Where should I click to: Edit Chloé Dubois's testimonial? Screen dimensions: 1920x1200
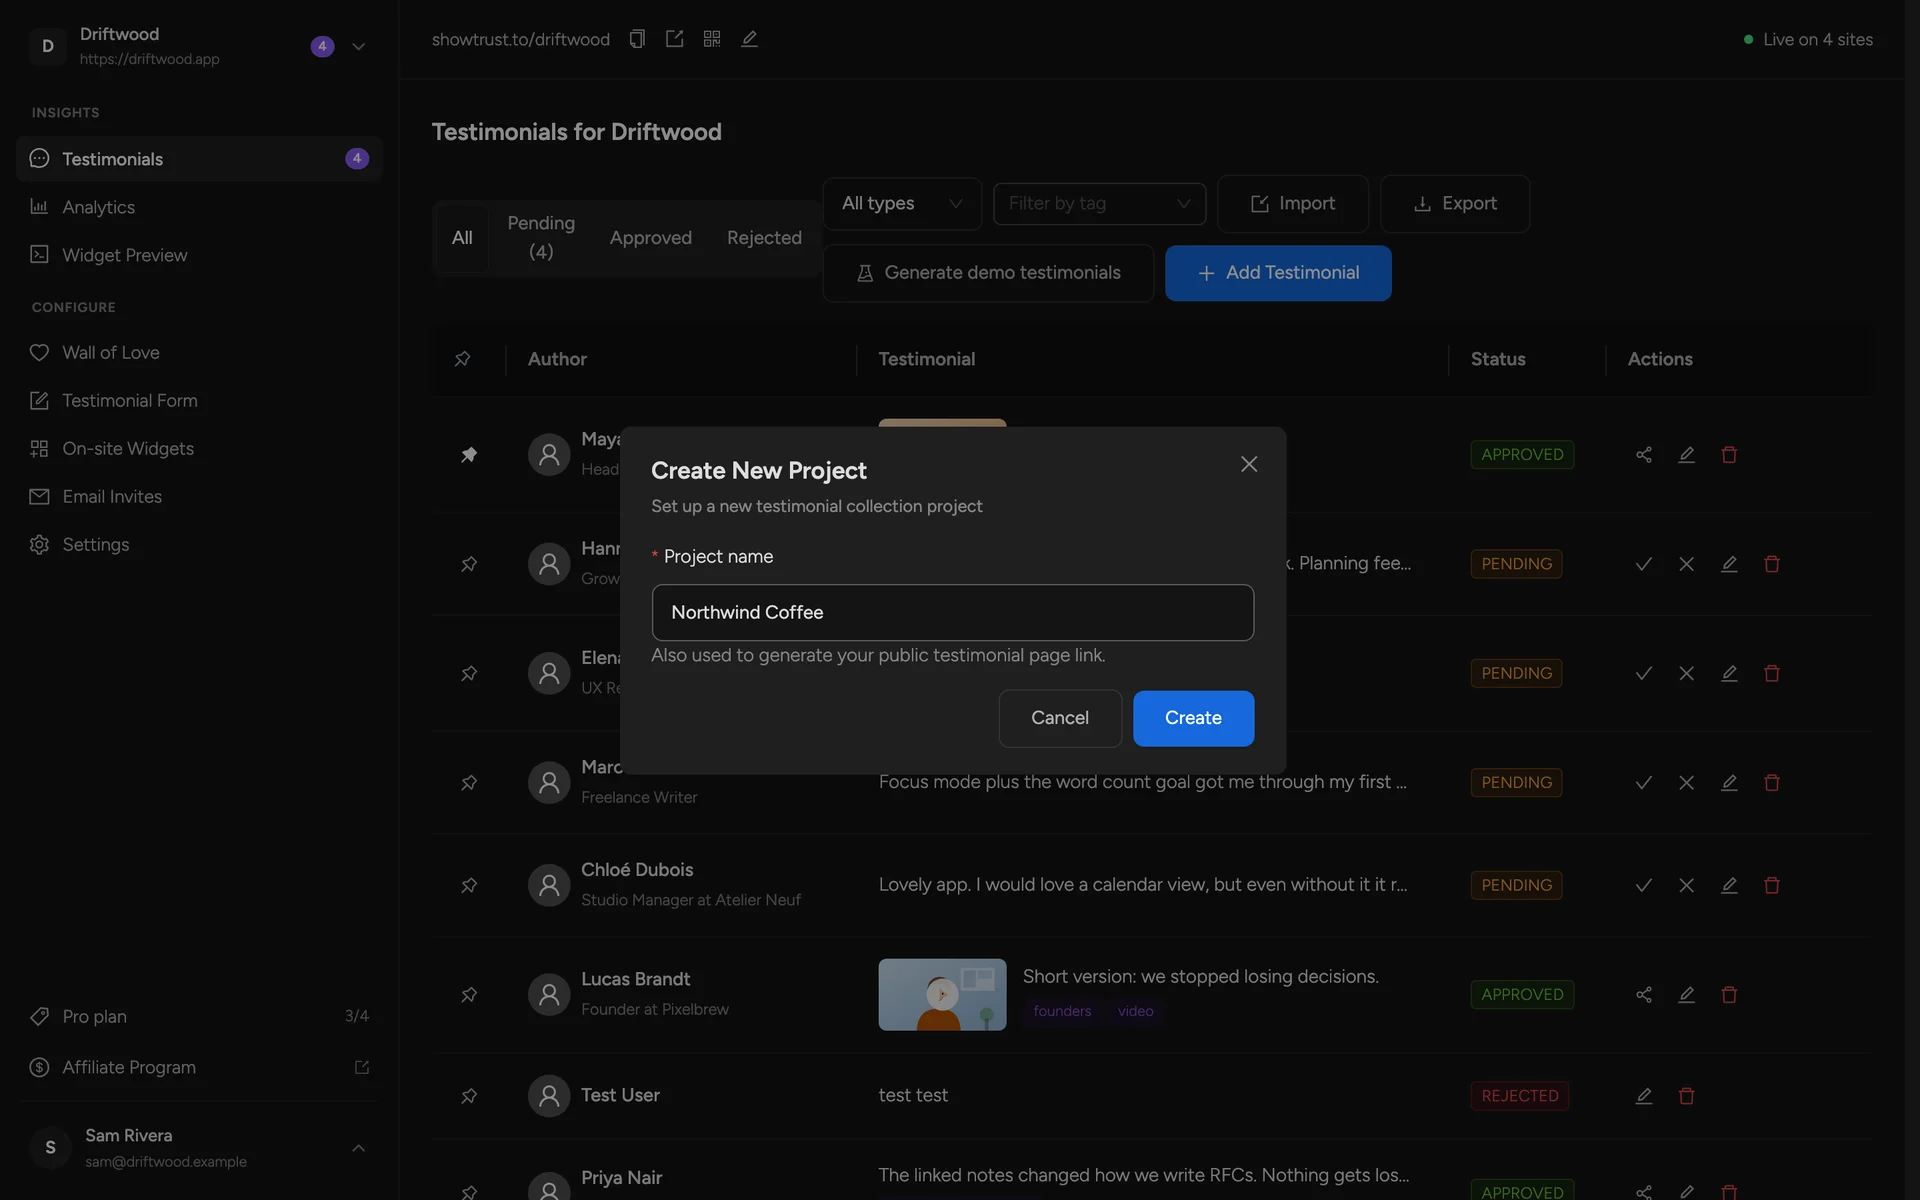click(x=1729, y=886)
